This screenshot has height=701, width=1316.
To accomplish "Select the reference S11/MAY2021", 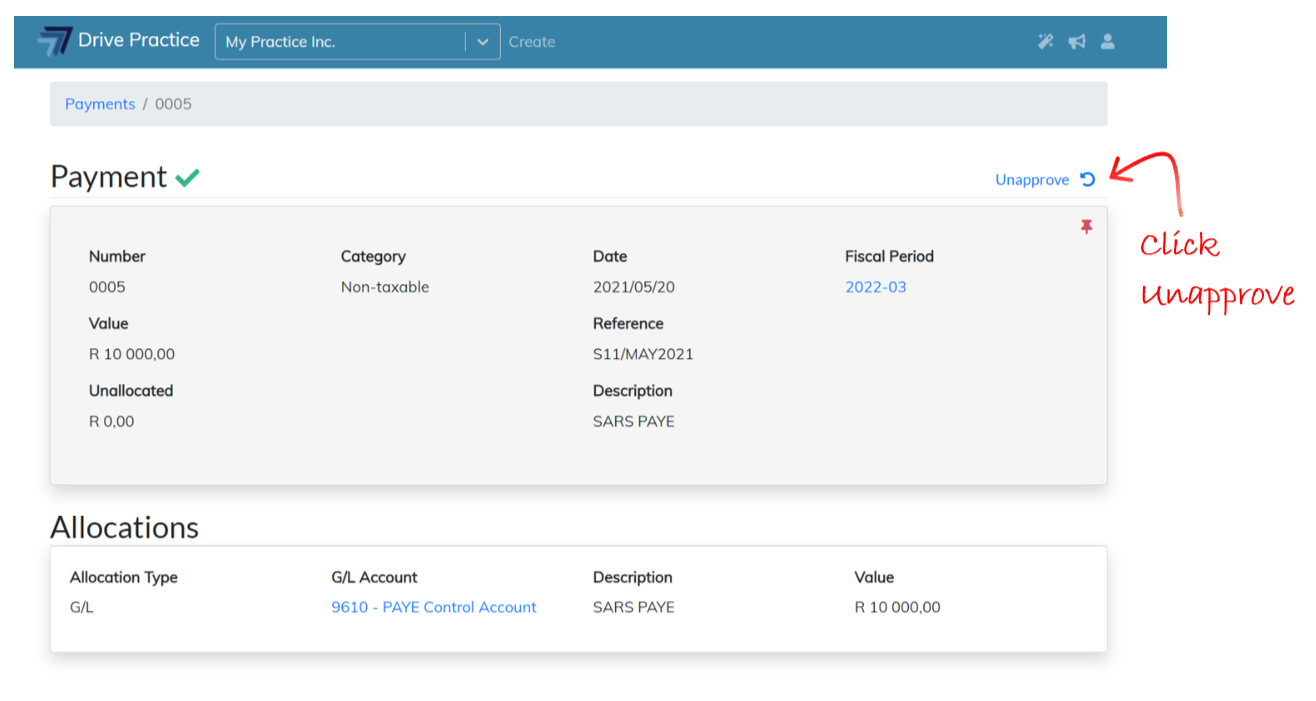I will click(643, 354).
